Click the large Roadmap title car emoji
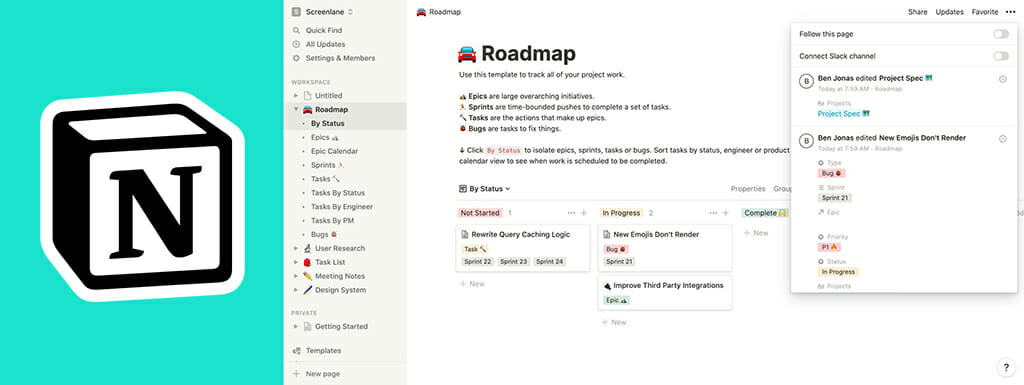 point(467,54)
